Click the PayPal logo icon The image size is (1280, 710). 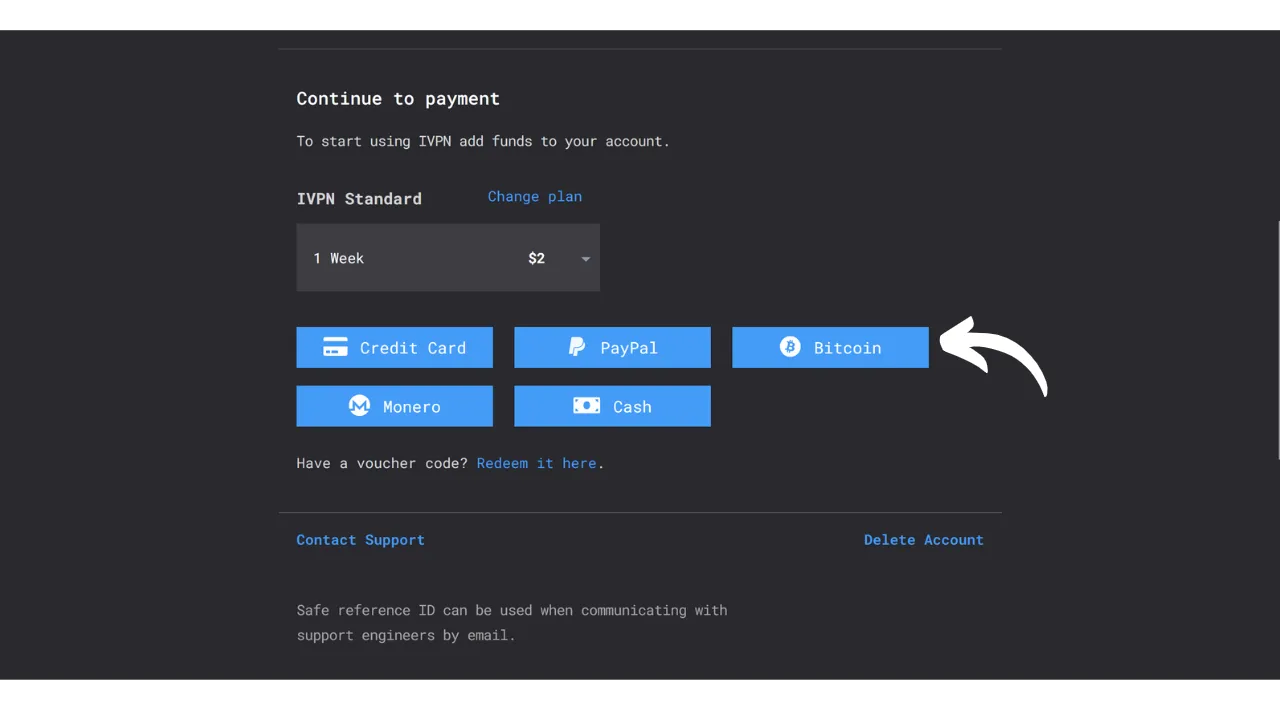tap(577, 347)
